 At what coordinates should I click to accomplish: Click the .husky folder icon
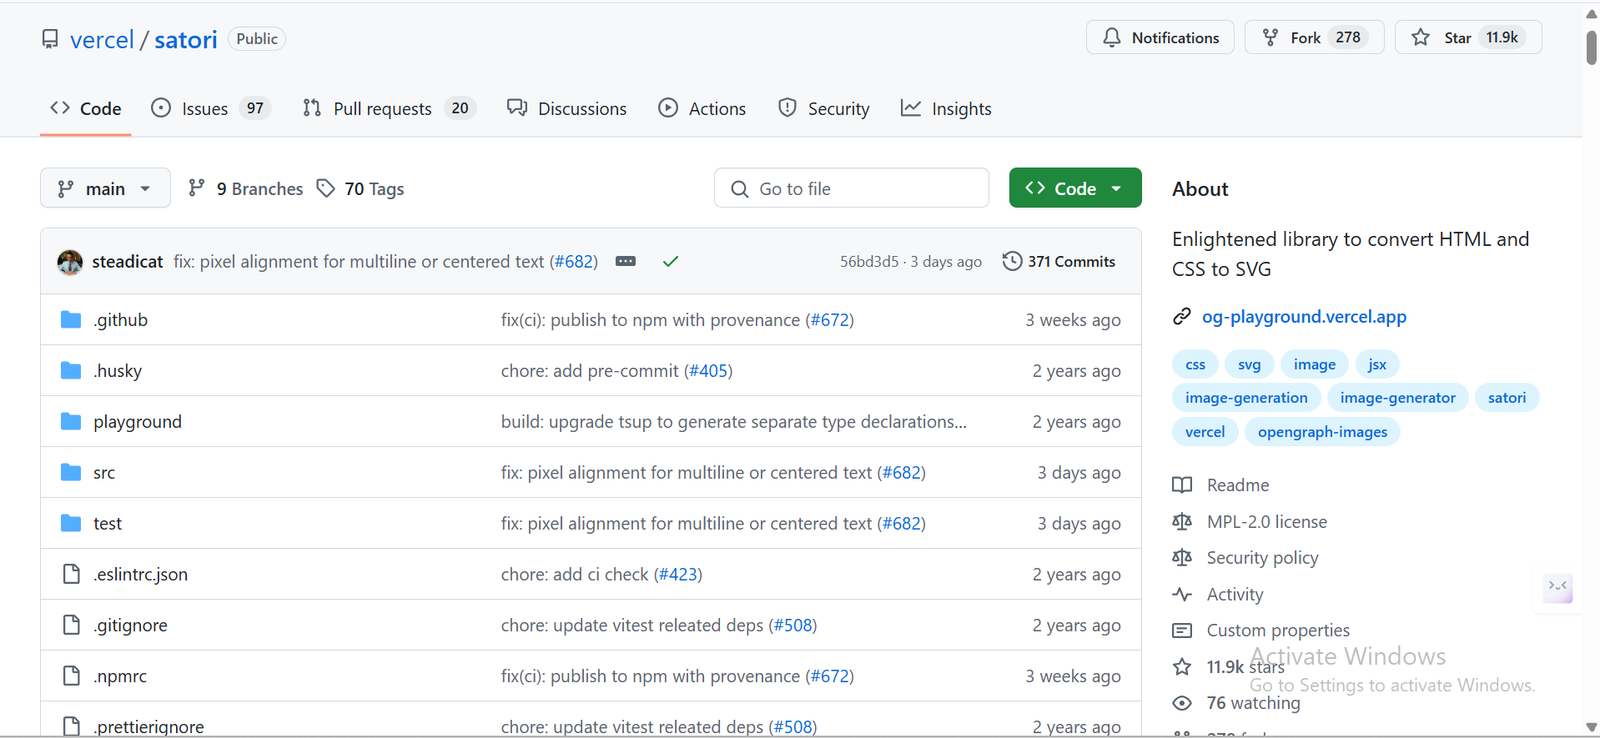coord(71,371)
